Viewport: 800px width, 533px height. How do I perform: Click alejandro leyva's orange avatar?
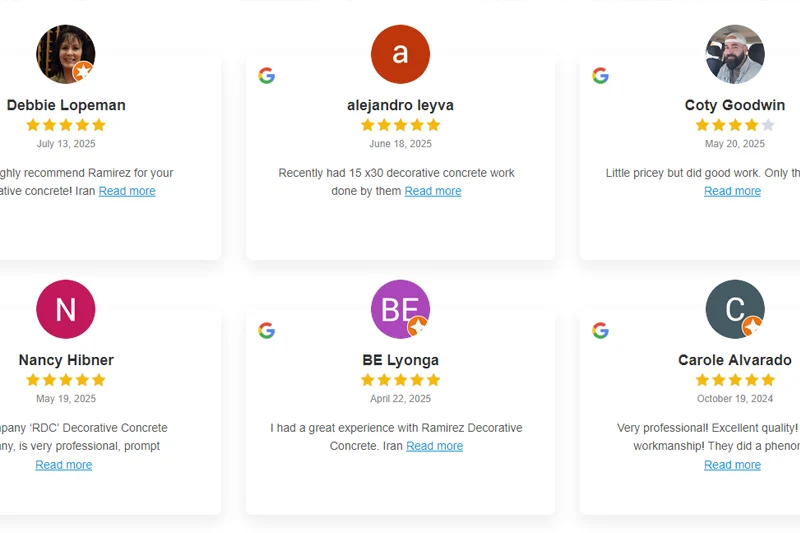pos(400,54)
